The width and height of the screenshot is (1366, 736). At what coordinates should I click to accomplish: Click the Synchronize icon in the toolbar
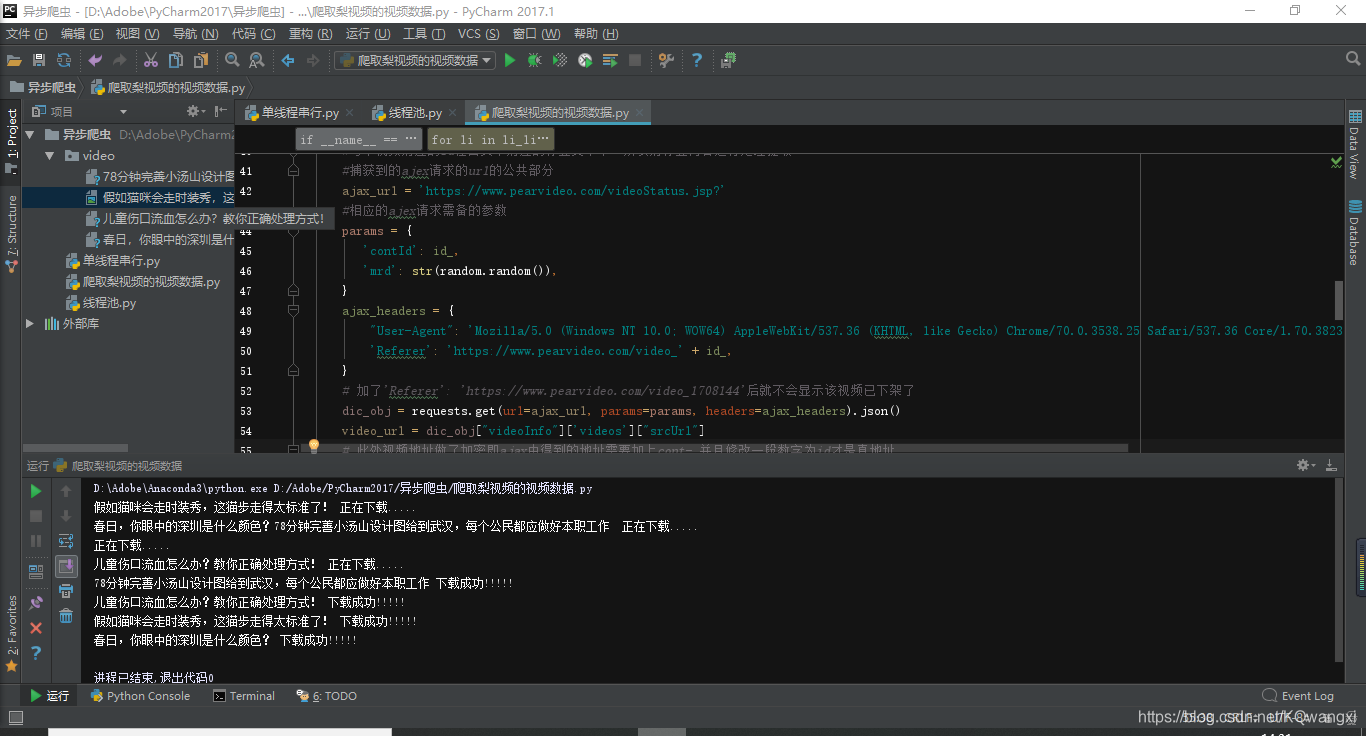pos(64,60)
